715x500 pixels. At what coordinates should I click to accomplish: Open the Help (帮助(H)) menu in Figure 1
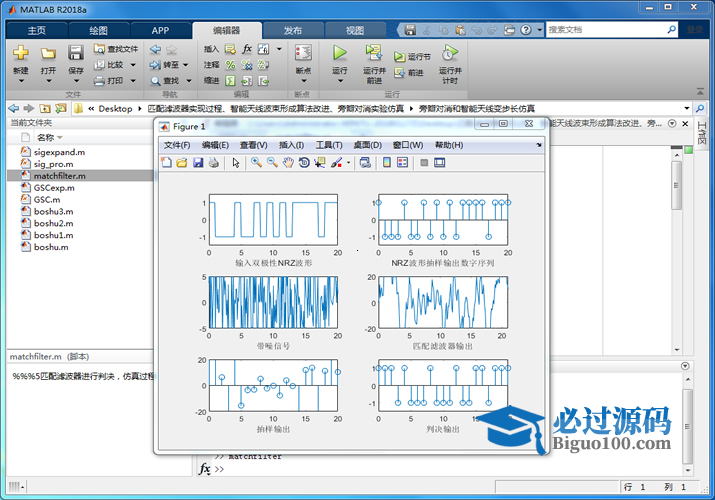click(449, 145)
